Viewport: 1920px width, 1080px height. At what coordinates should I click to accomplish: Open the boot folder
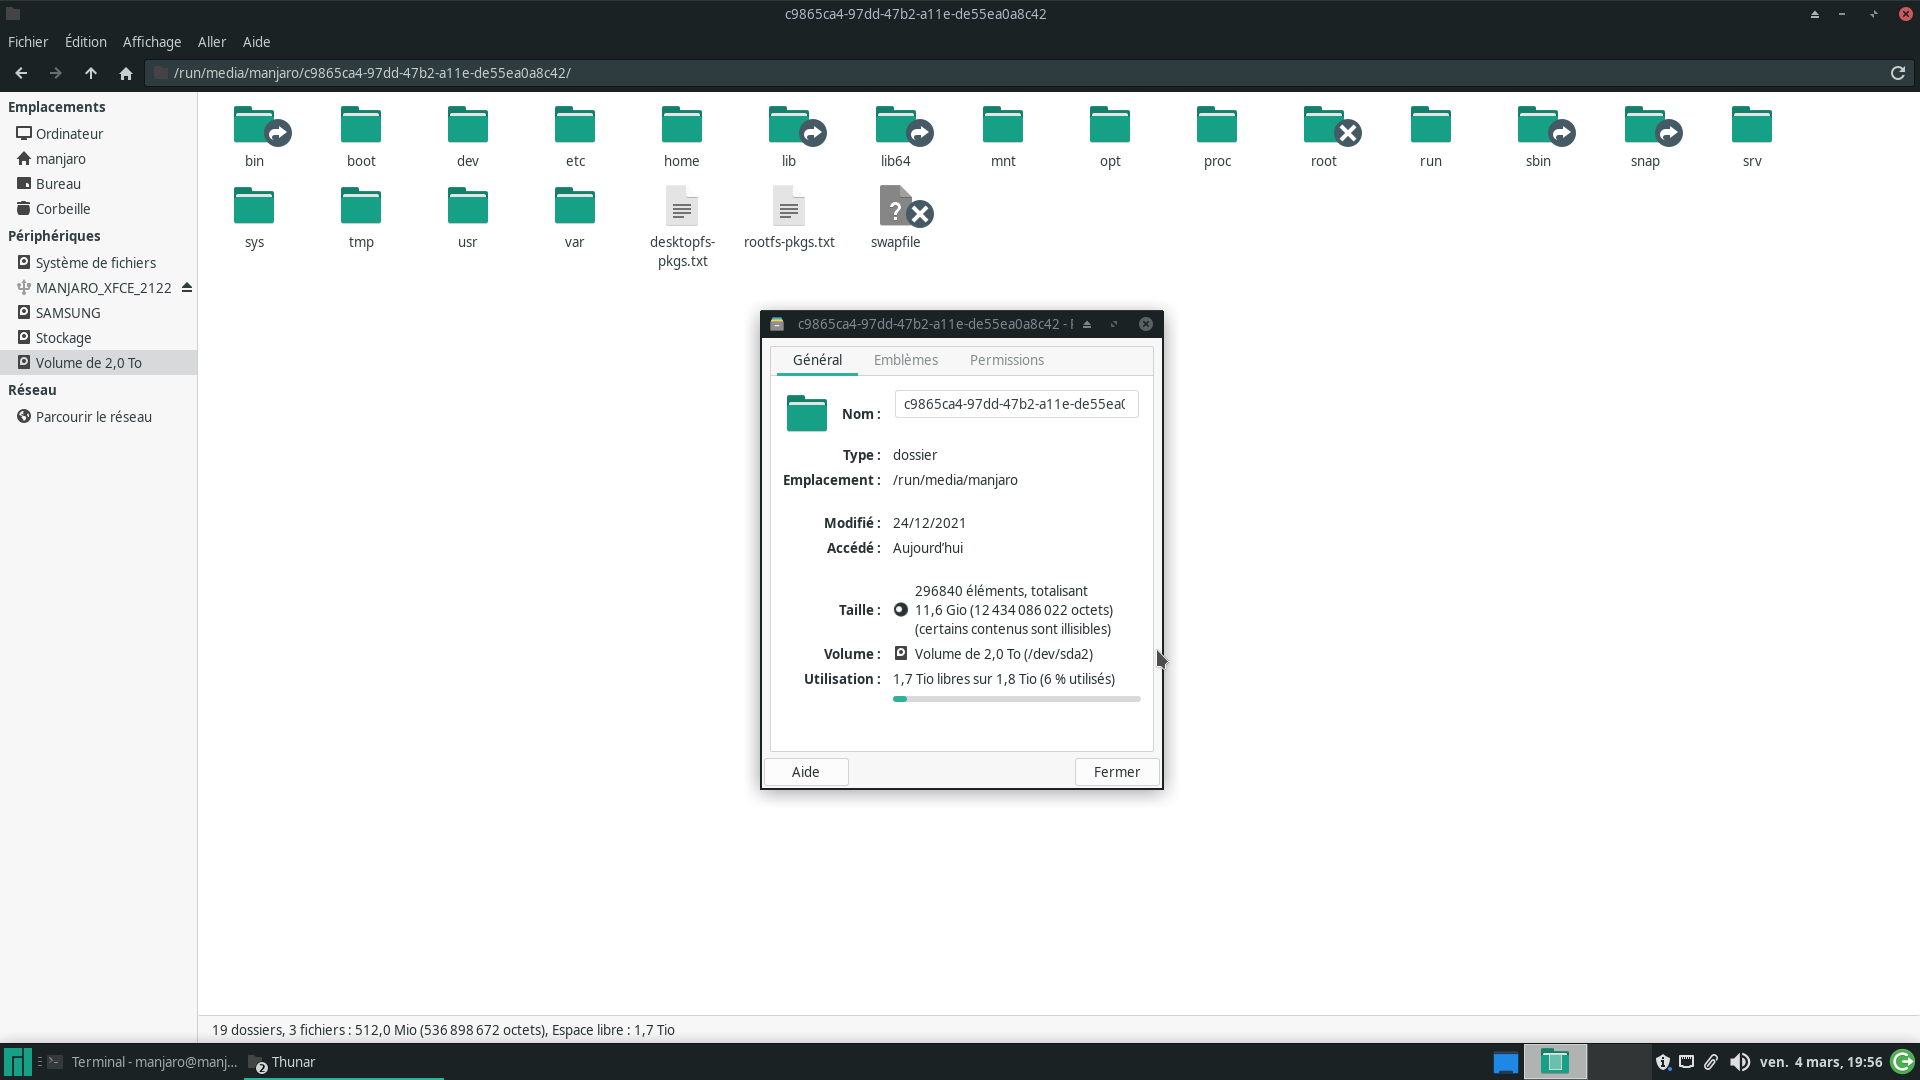(361, 127)
